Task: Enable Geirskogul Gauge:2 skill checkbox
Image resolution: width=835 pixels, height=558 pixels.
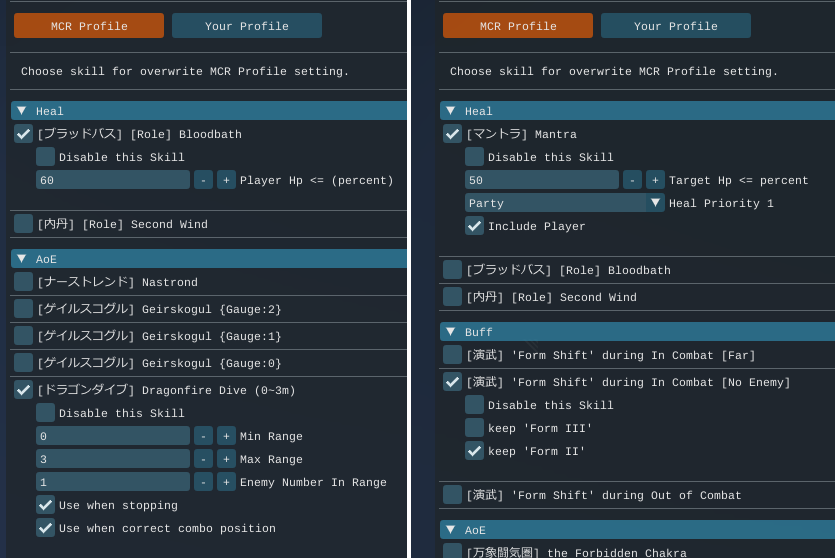Action: [x=23, y=309]
